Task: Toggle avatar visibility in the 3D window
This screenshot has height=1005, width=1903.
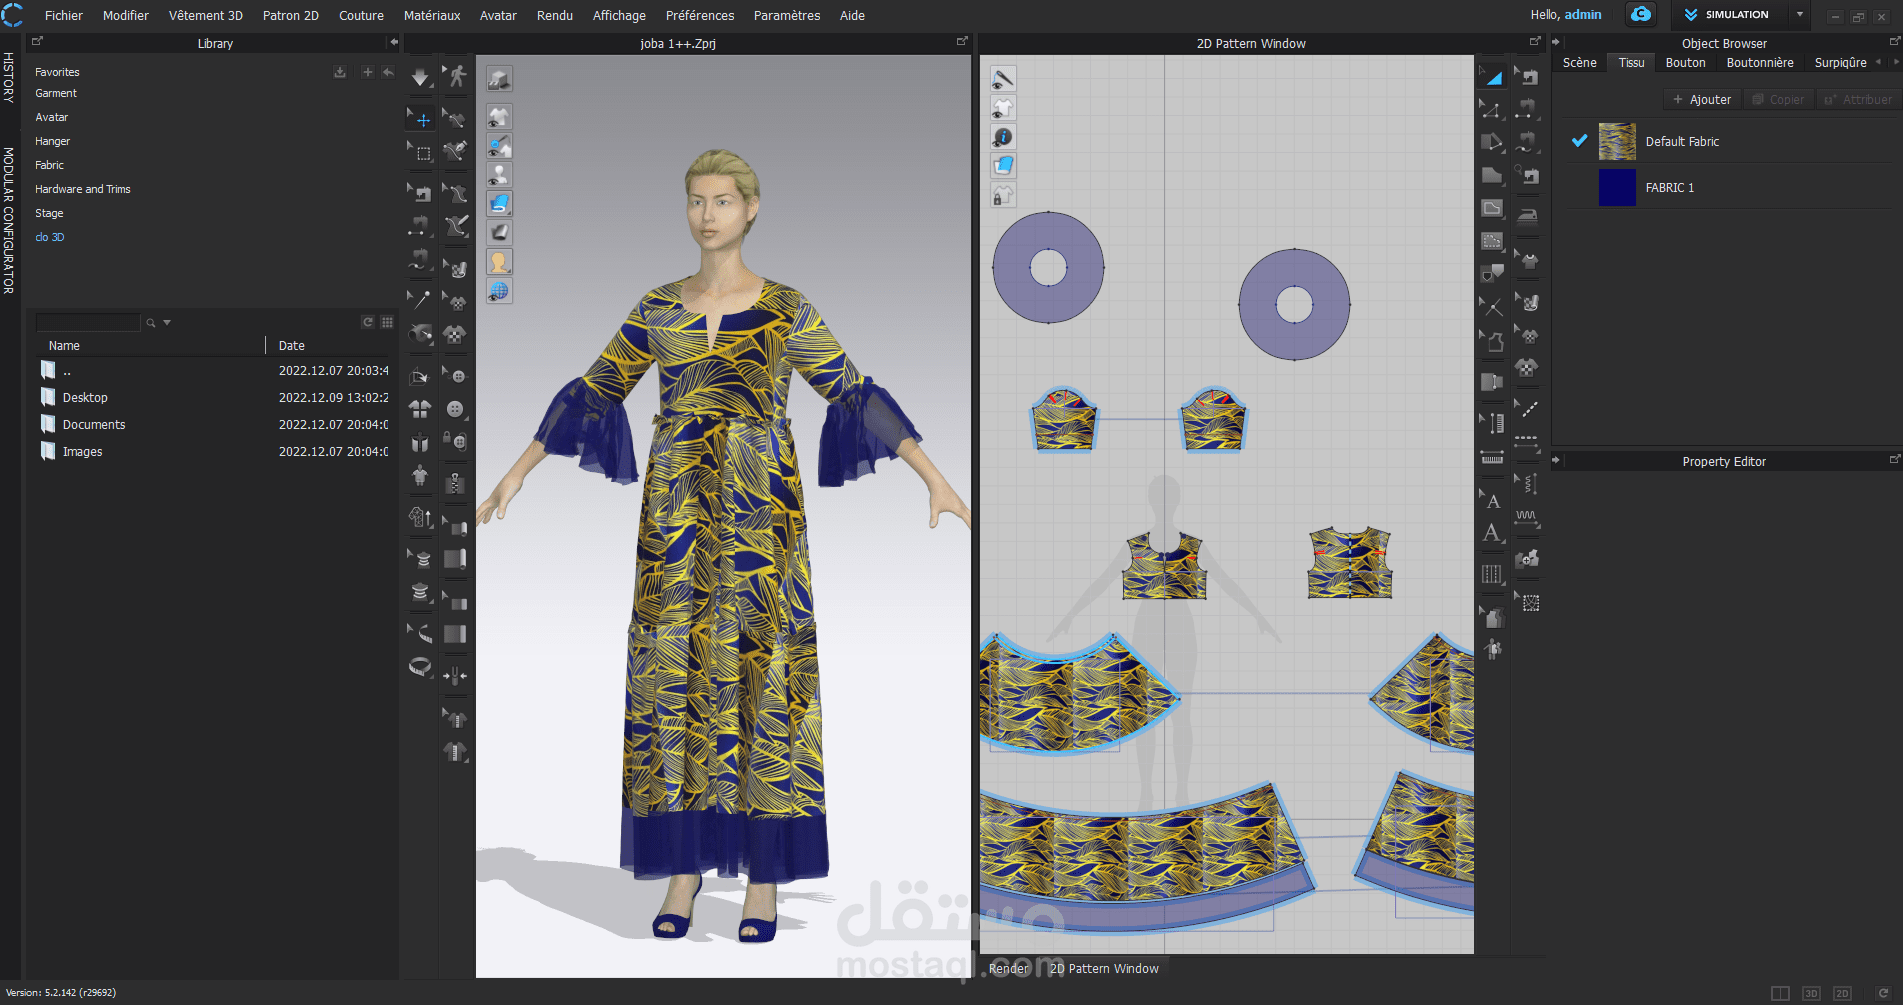Action: 500,173
